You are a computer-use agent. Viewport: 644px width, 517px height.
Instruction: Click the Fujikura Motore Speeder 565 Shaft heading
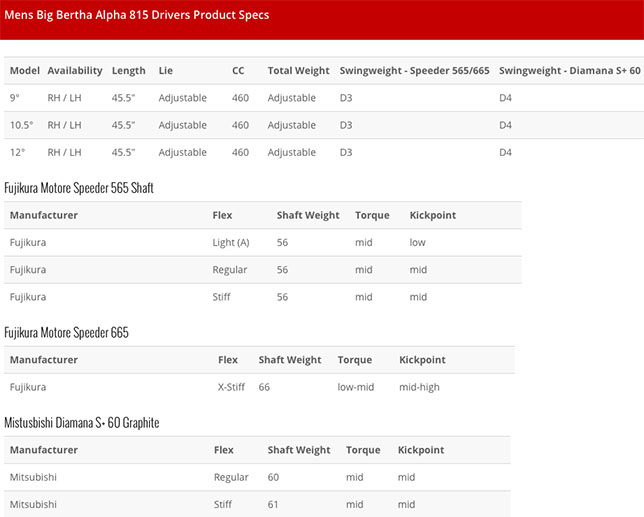coord(79,188)
